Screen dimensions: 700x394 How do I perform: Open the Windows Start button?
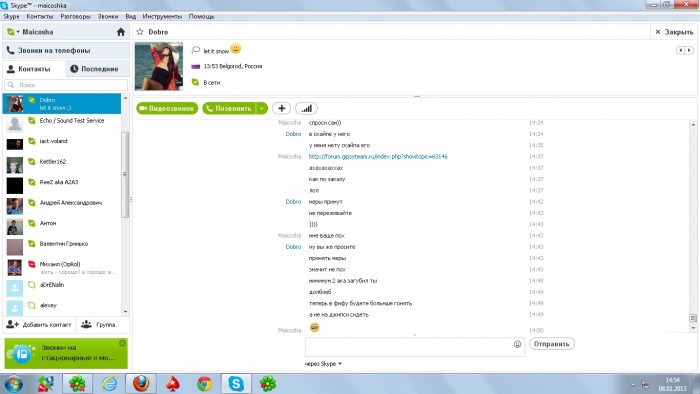13,384
